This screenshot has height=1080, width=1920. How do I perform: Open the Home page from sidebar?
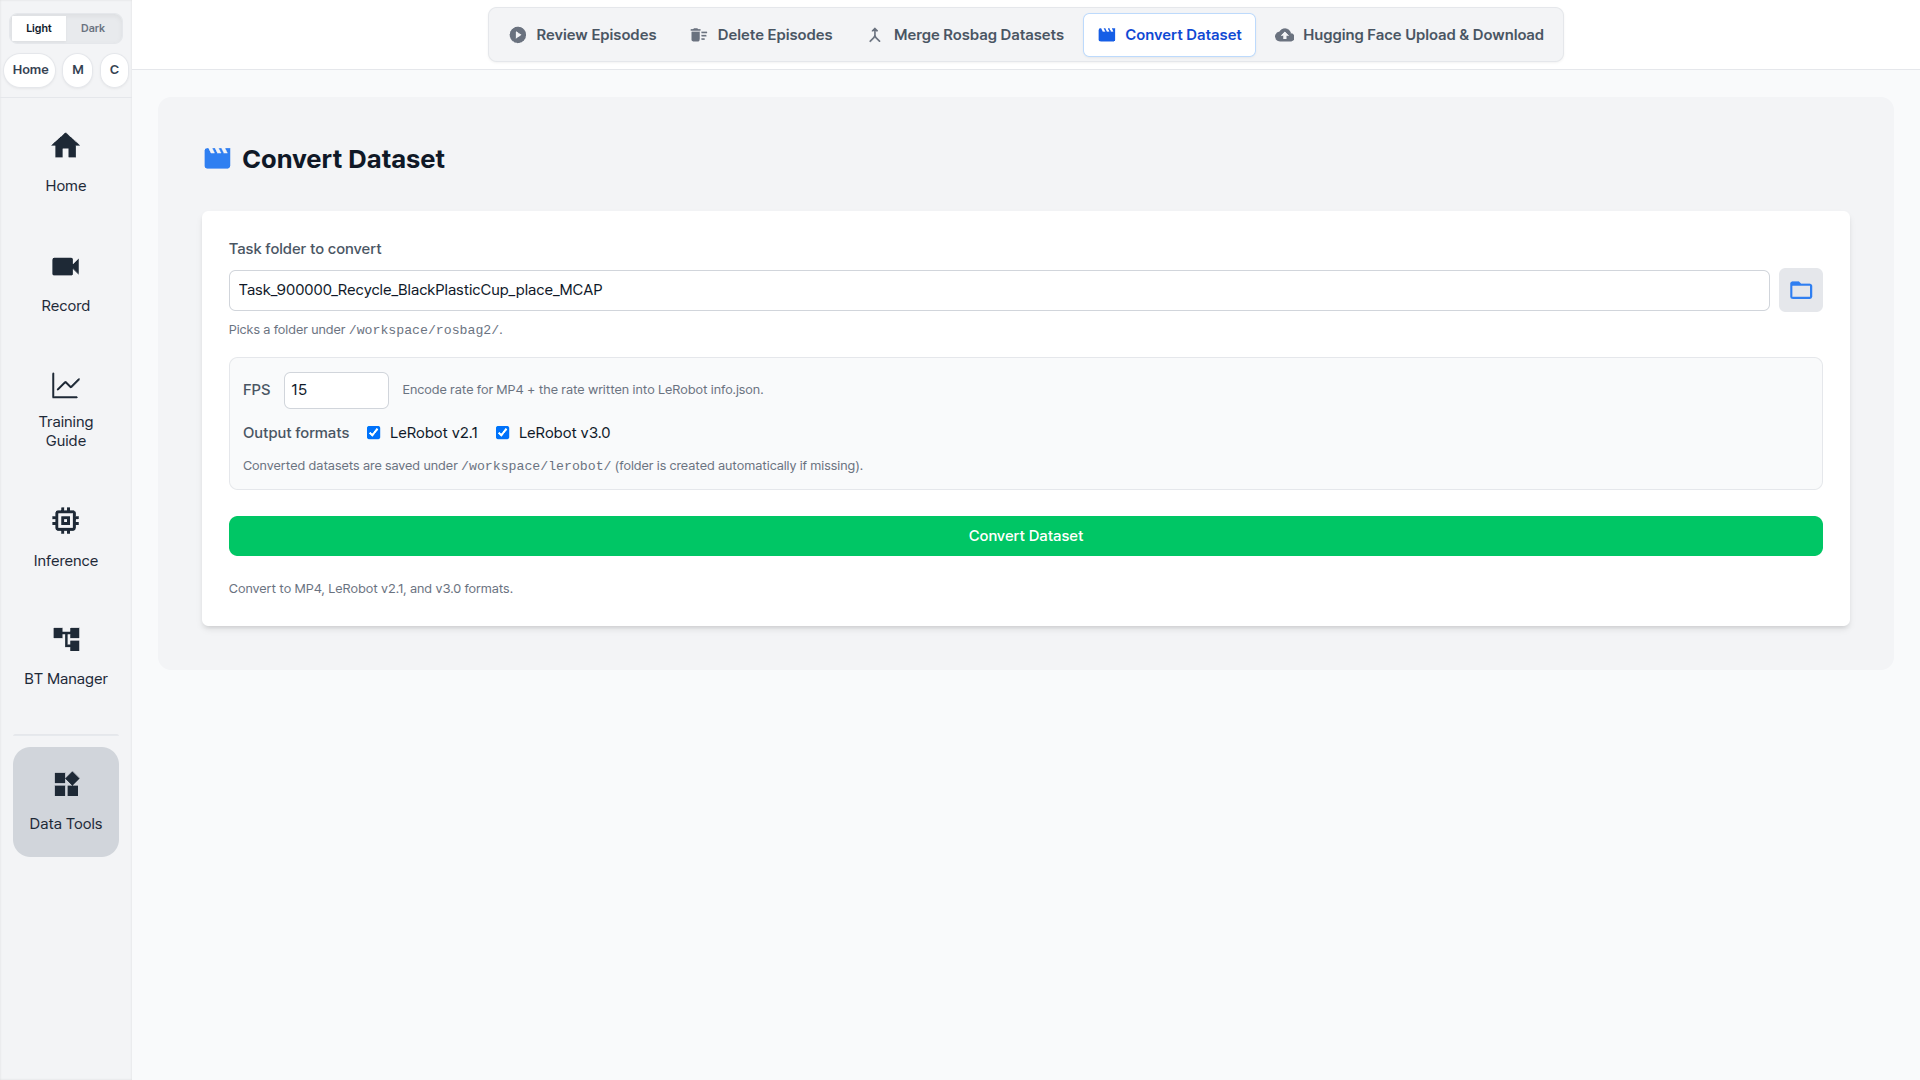[x=66, y=163]
